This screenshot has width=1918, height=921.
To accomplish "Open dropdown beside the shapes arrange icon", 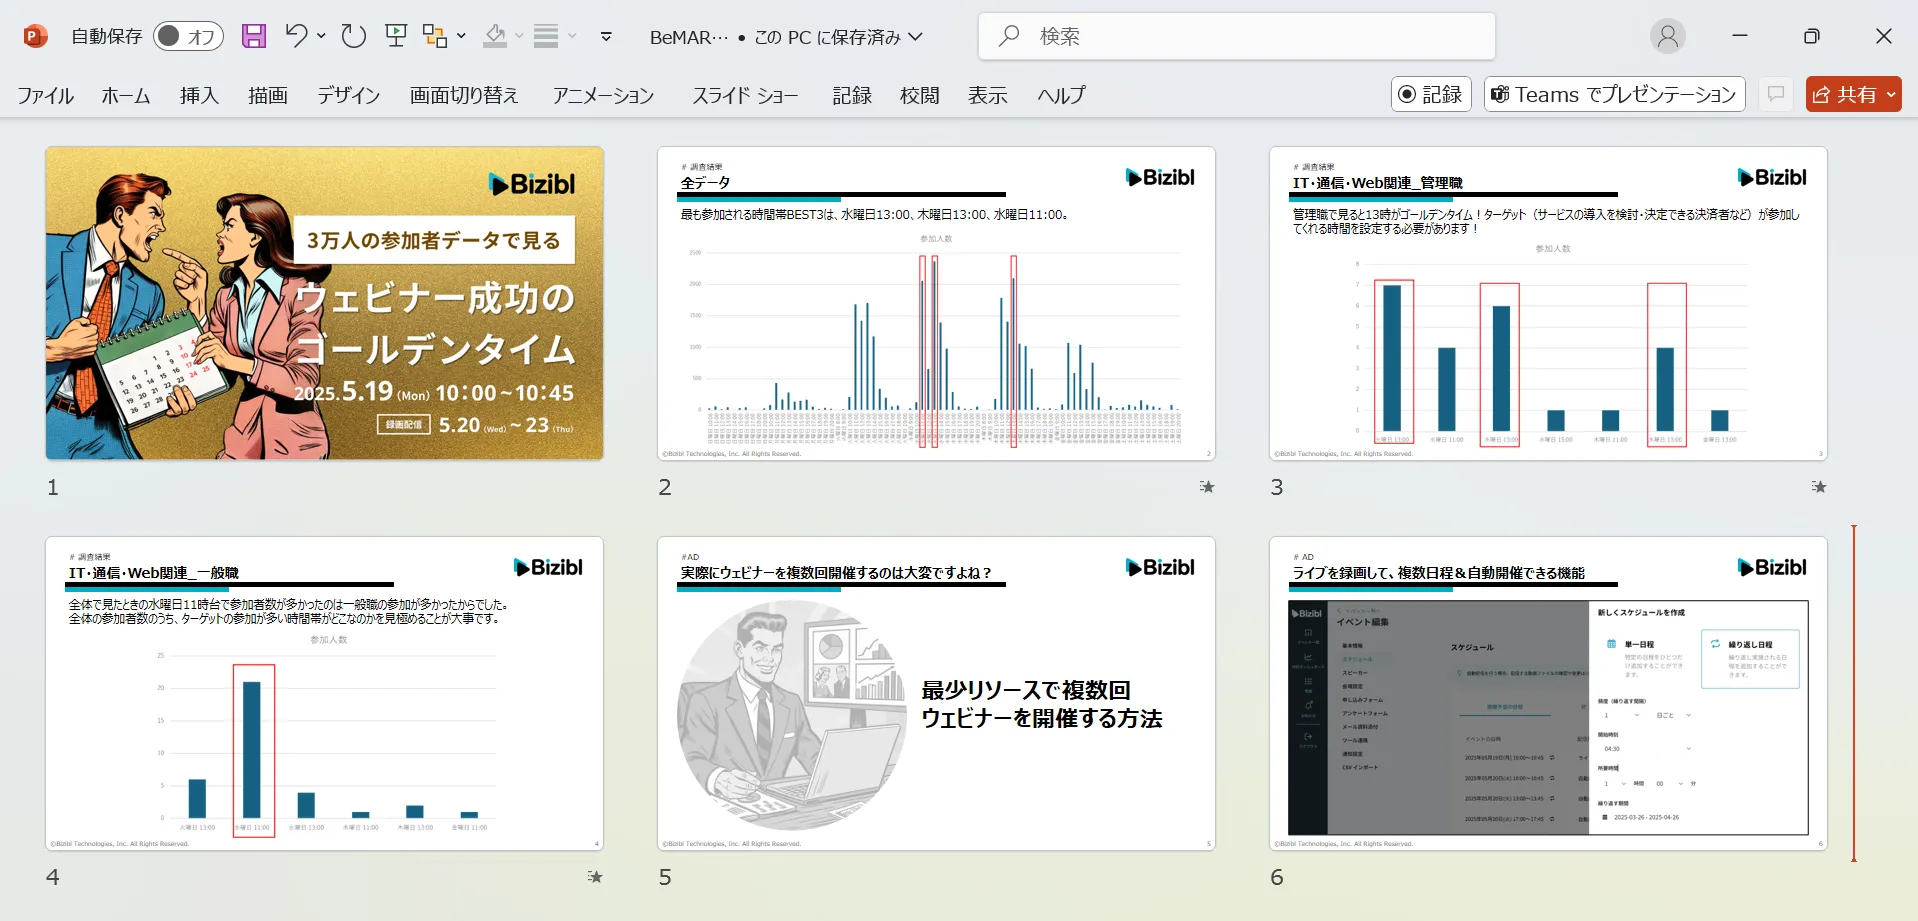I will pyautogui.click(x=461, y=36).
